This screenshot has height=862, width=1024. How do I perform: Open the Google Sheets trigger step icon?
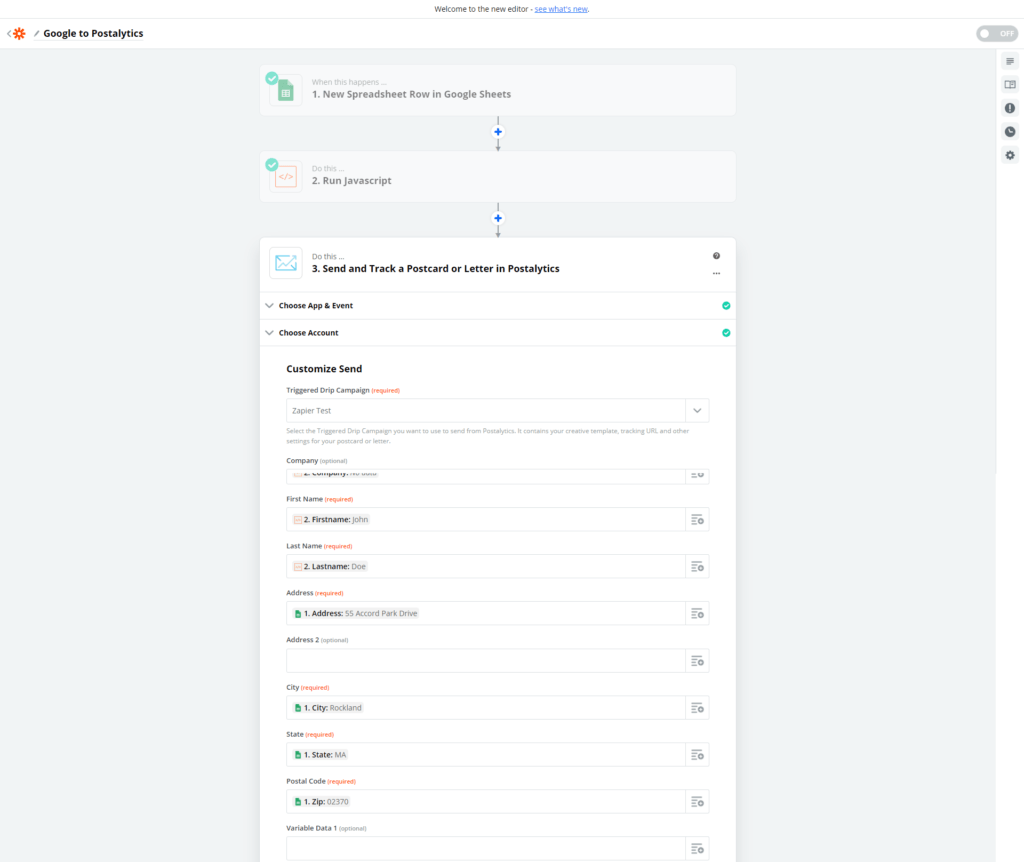tap(285, 90)
